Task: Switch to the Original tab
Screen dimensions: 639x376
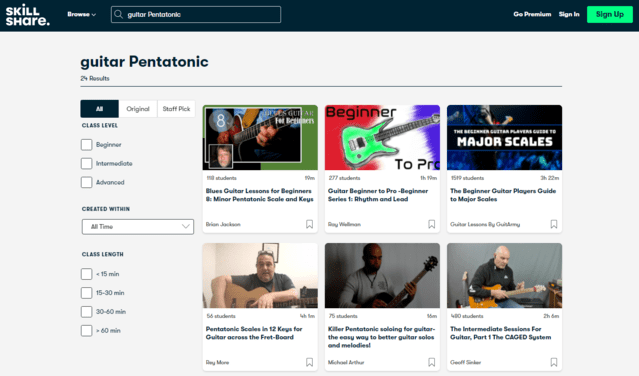Action: pyautogui.click(x=138, y=109)
